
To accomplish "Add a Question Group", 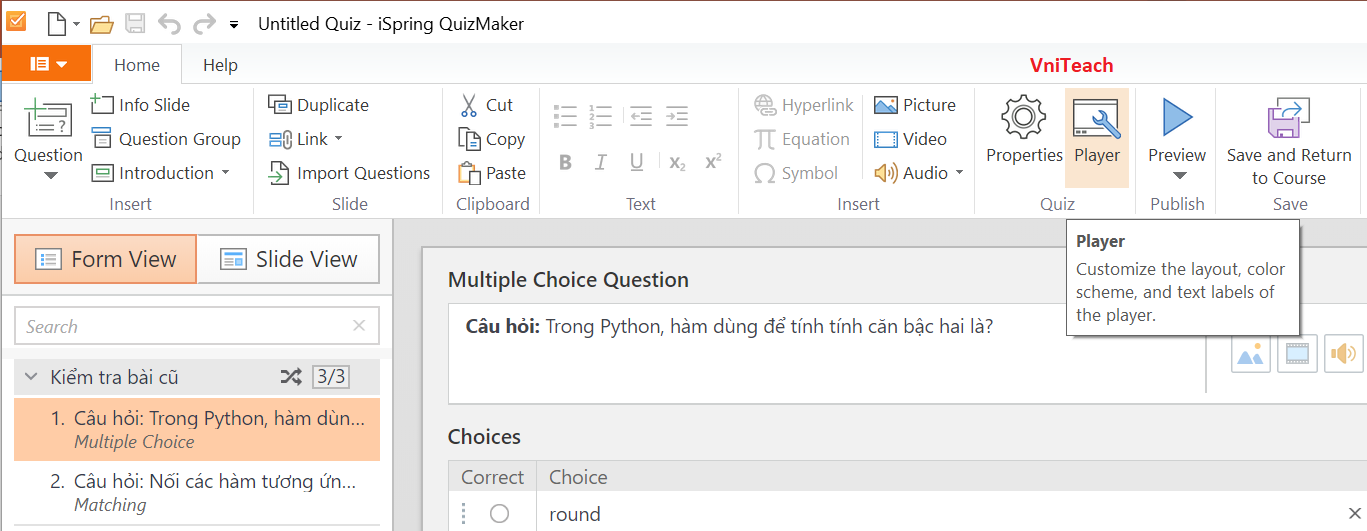I will click(x=166, y=139).
